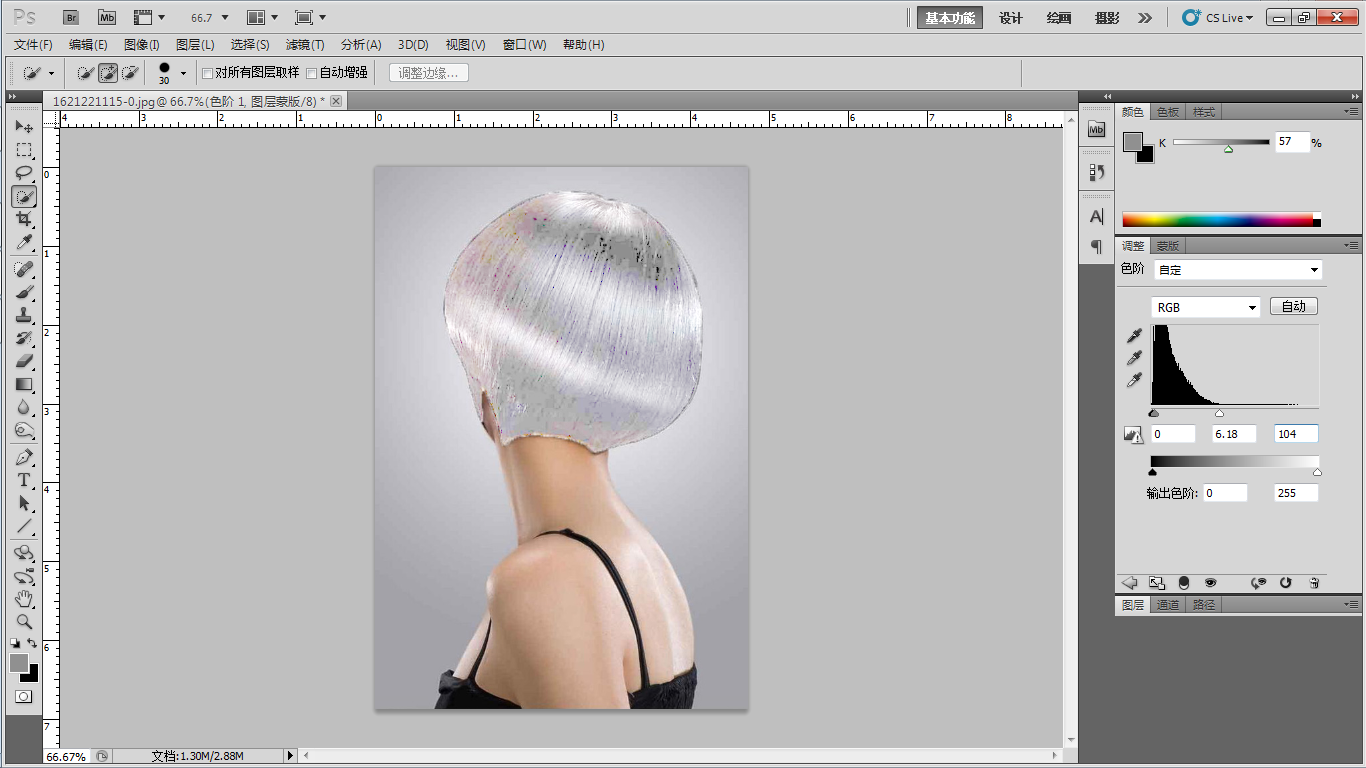Select the Blur tool
This screenshot has height=768, width=1366.
[24, 407]
